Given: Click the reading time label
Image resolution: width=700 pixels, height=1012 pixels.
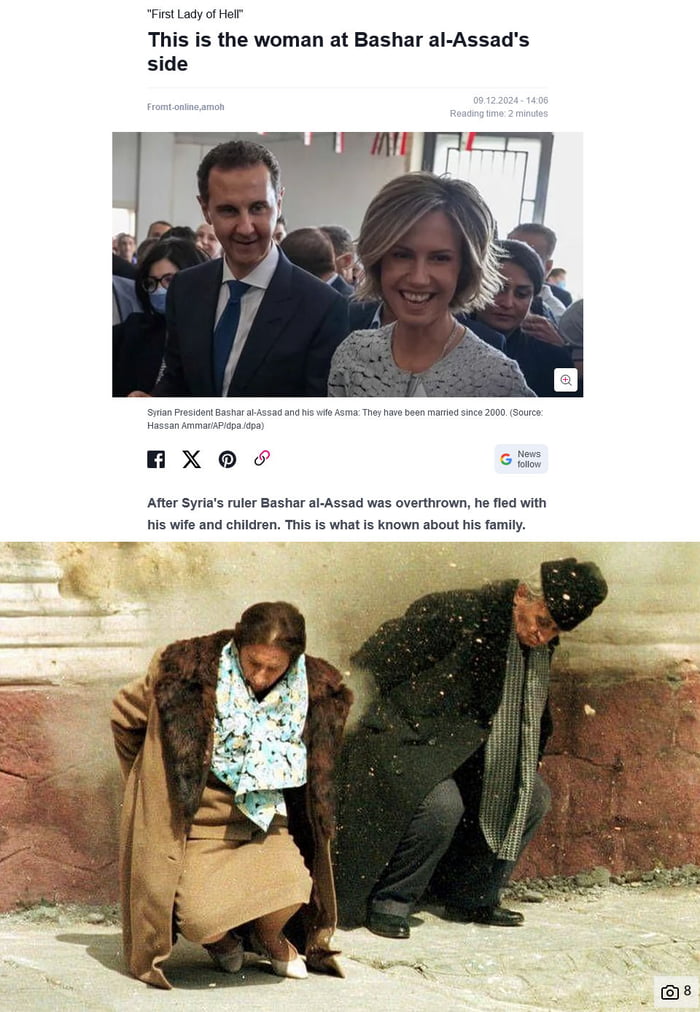Looking at the screenshot, I should pos(499,114).
